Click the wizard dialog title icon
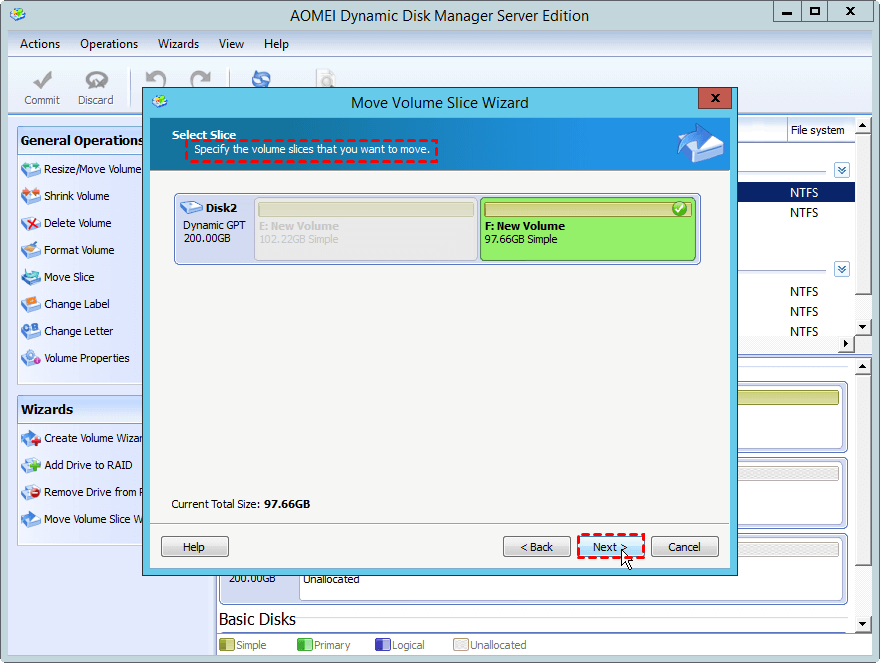 (160, 102)
